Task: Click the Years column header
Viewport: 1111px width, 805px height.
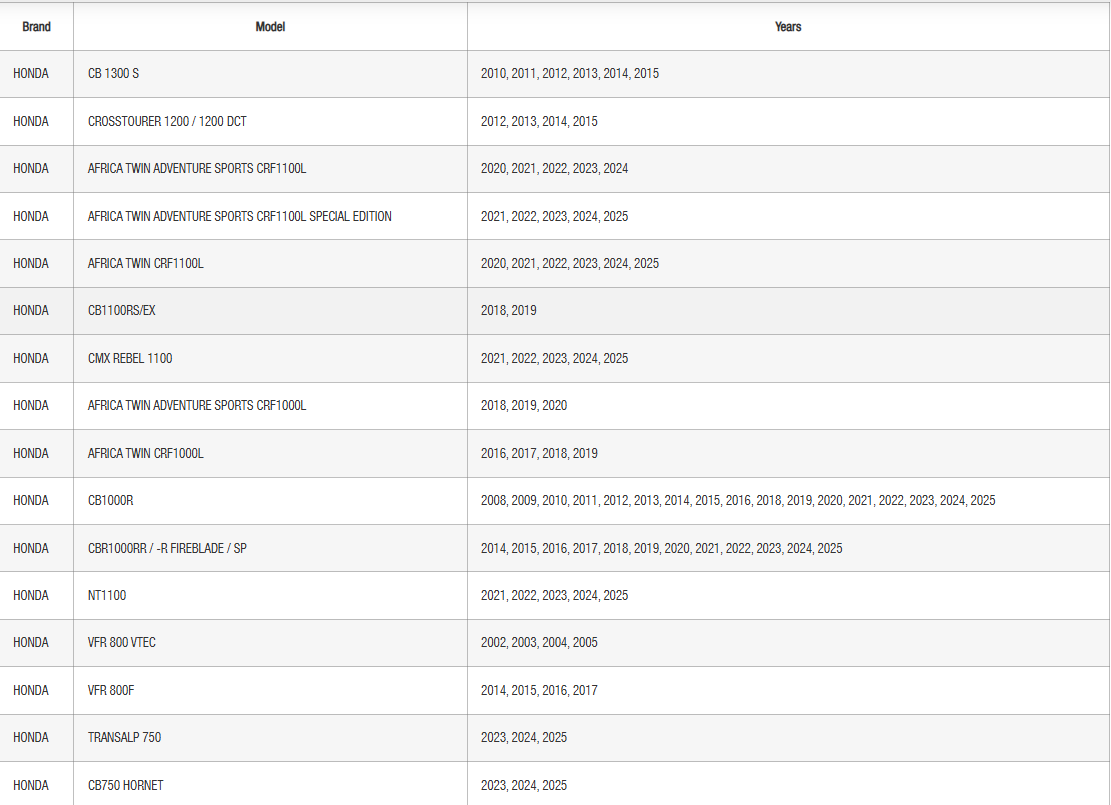Action: click(x=788, y=27)
